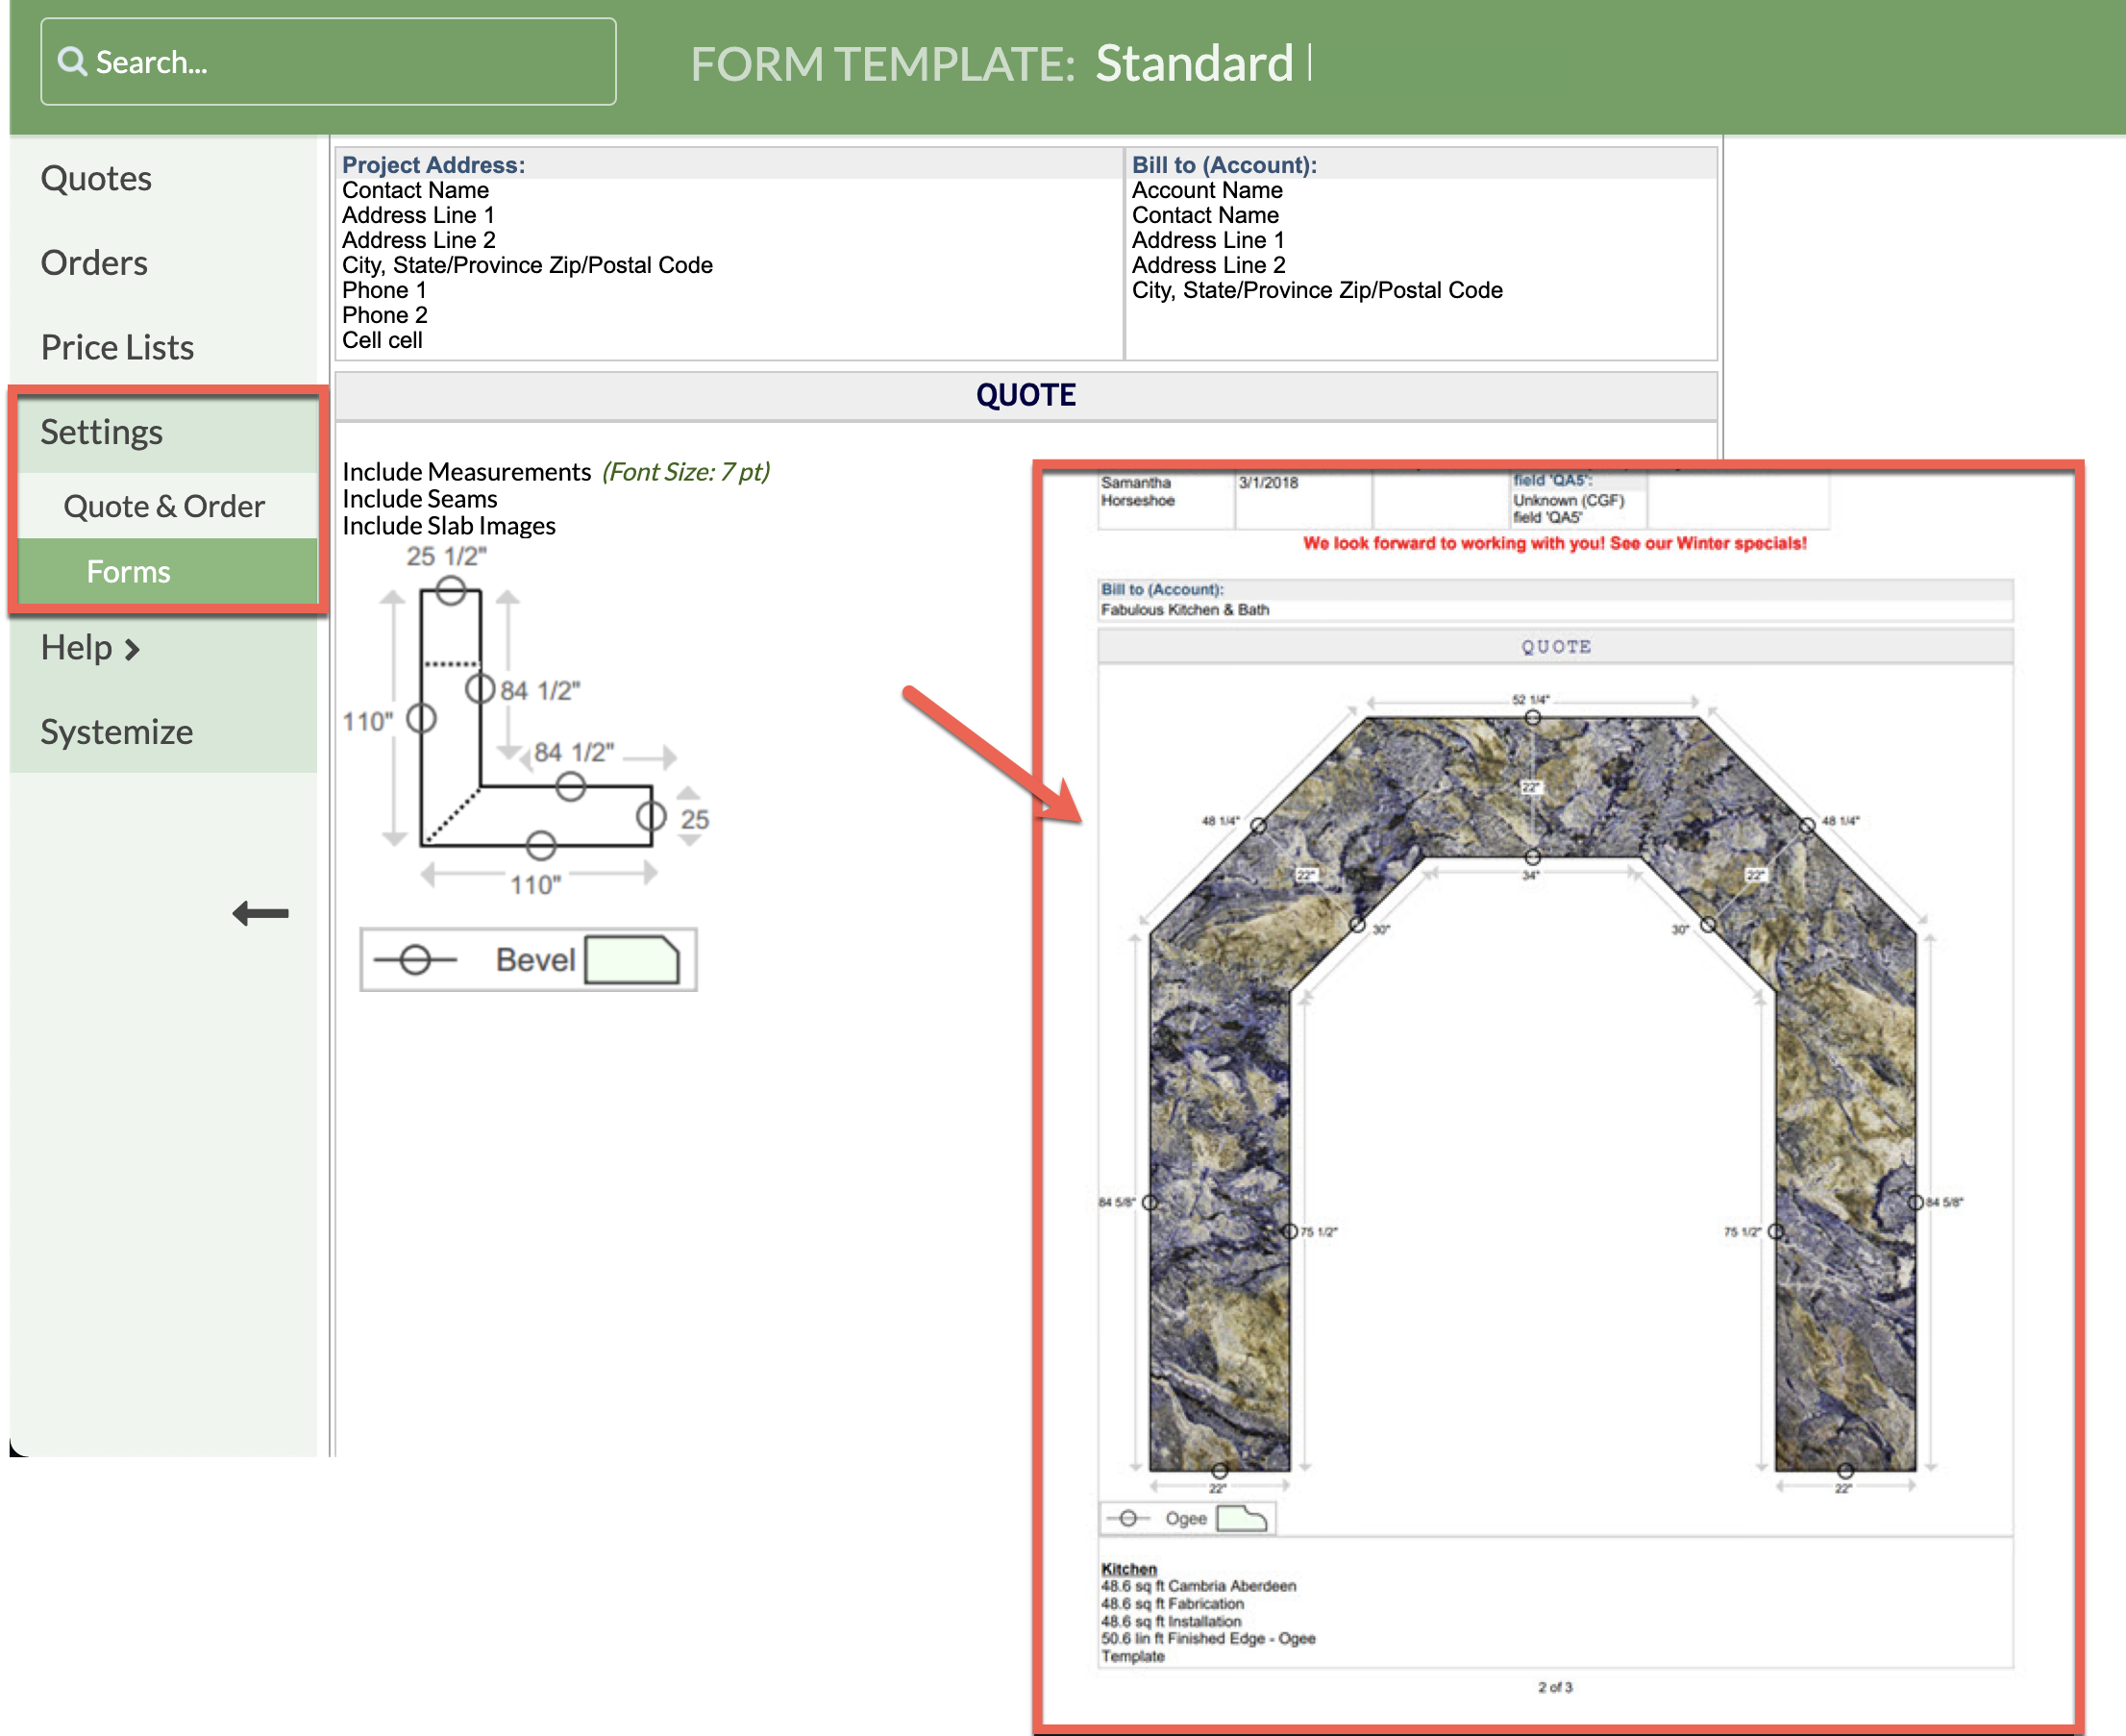Open the Price Lists page
2126x1736 pixels.
click(x=117, y=347)
